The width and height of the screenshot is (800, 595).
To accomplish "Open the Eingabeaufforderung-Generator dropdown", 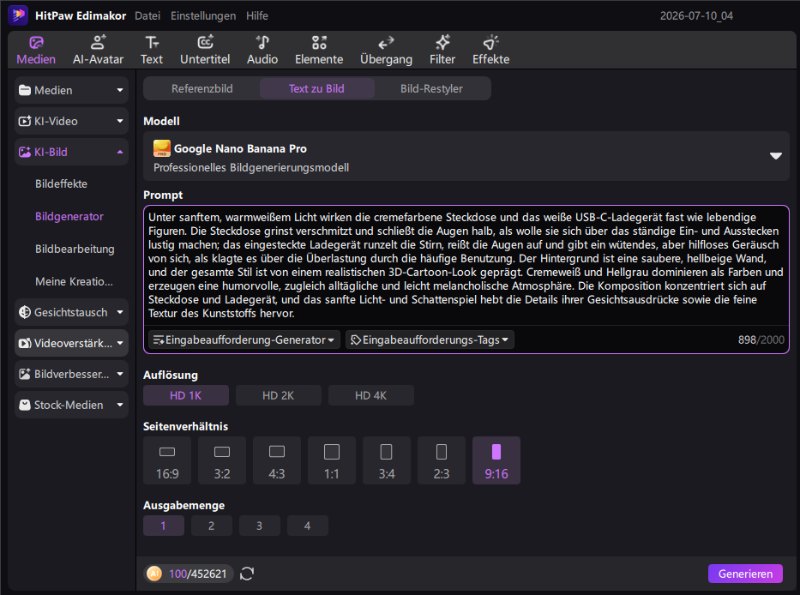I will tap(244, 340).
